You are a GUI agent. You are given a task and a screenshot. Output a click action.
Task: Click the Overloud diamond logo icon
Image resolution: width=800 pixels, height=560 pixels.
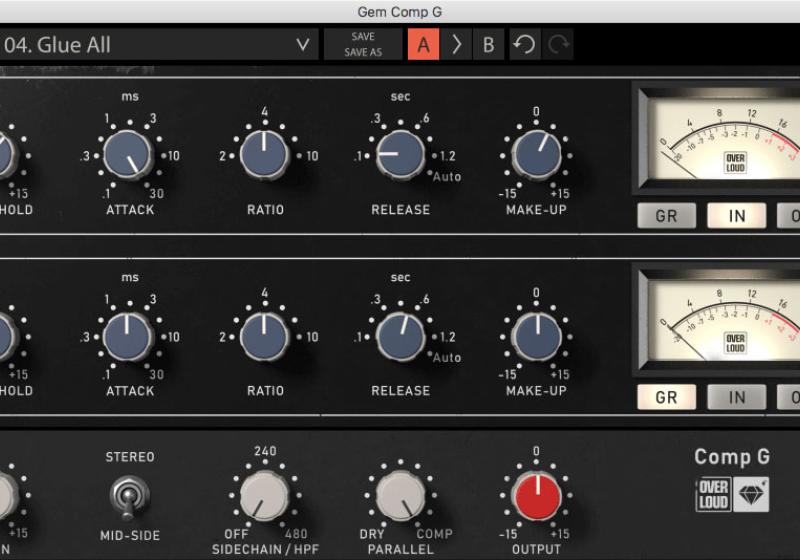click(x=751, y=495)
